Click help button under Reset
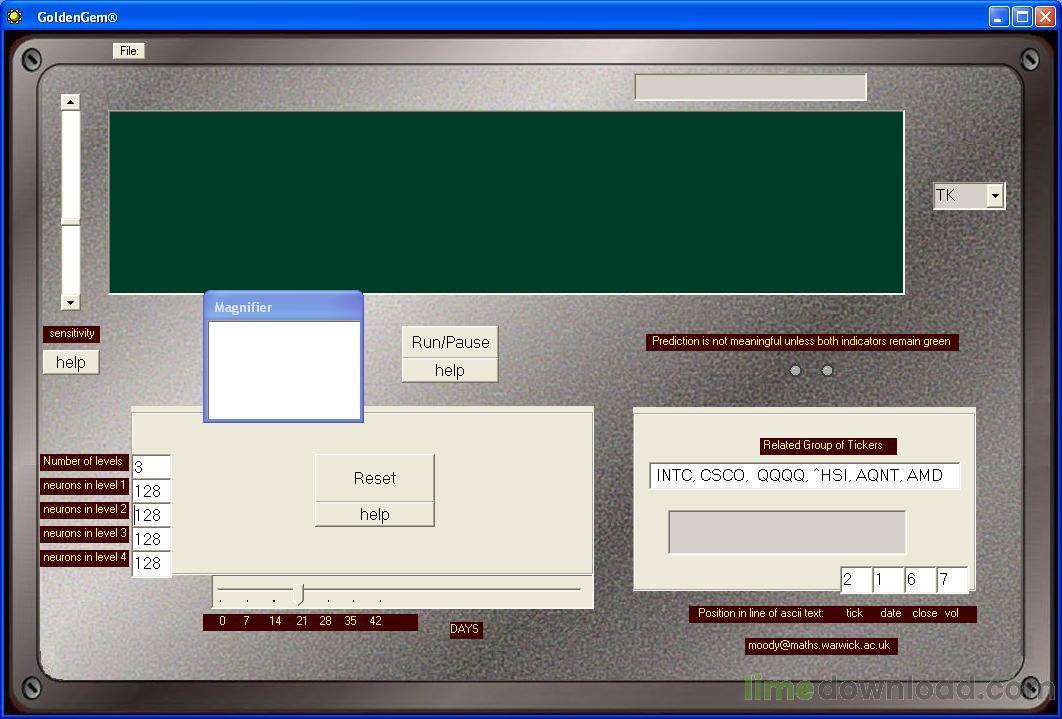The width and height of the screenshot is (1062, 719). [374, 514]
